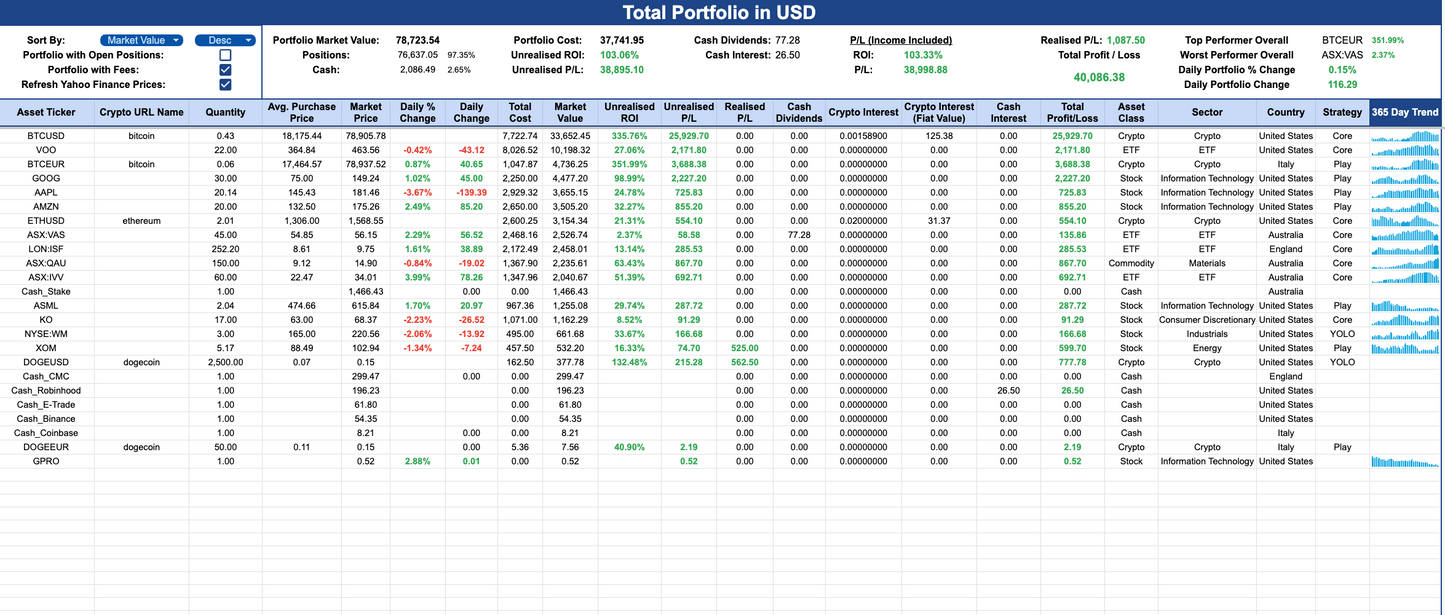Viewport: 1445px width, 615px height.
Task: Click Portfolio Market Value 78,723.54
Action: 418,40
